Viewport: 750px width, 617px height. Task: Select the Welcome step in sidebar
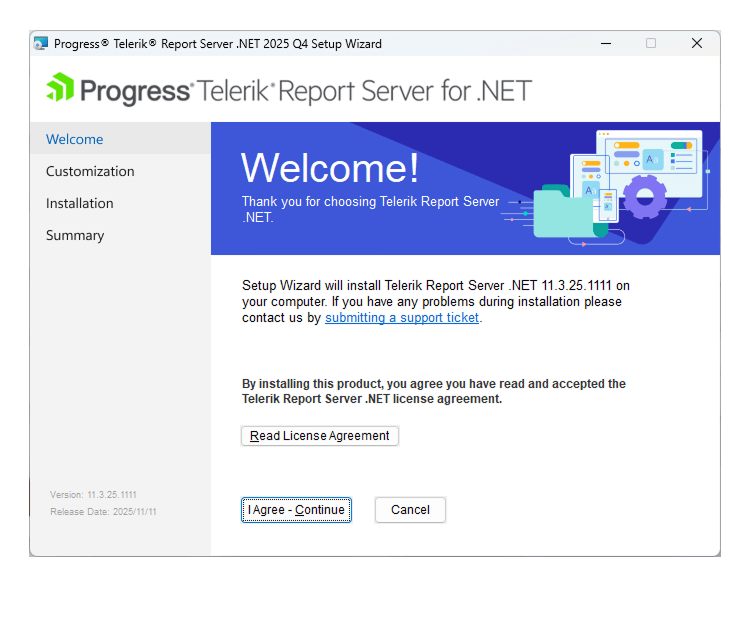coord(121,139)
